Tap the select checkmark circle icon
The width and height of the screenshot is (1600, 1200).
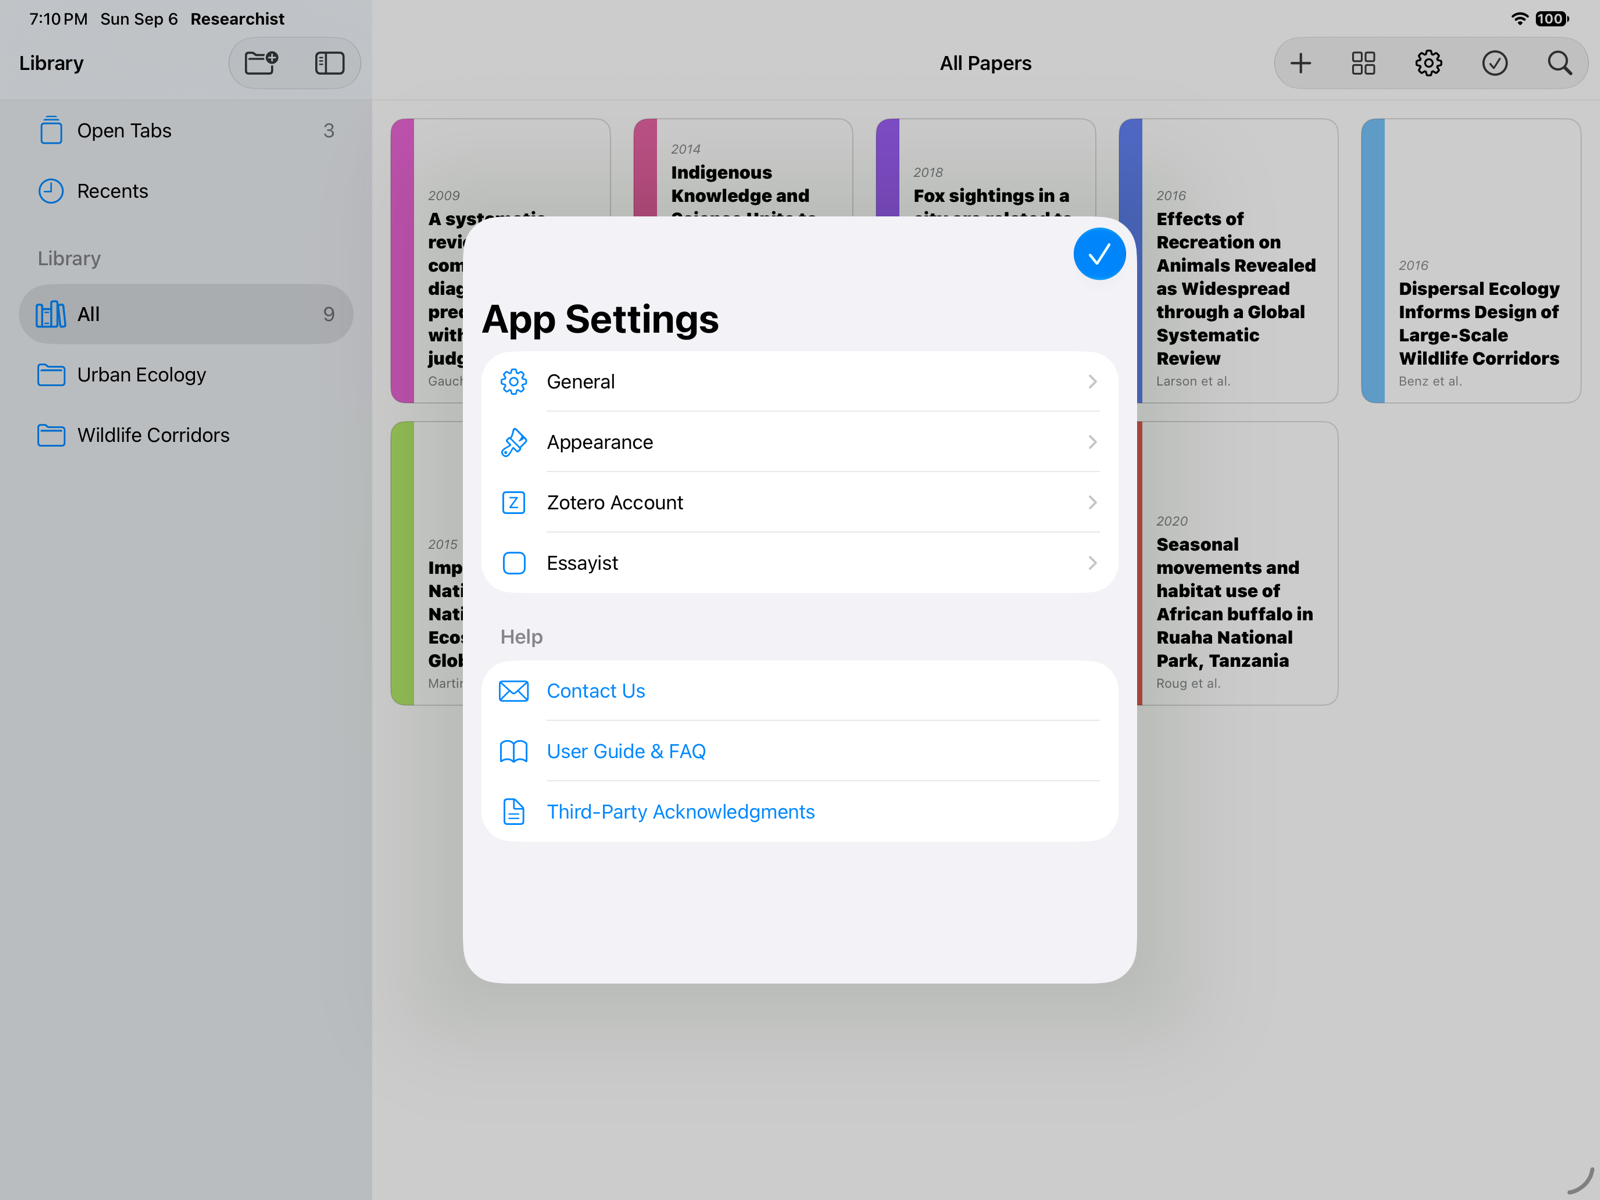[1494, 63]
